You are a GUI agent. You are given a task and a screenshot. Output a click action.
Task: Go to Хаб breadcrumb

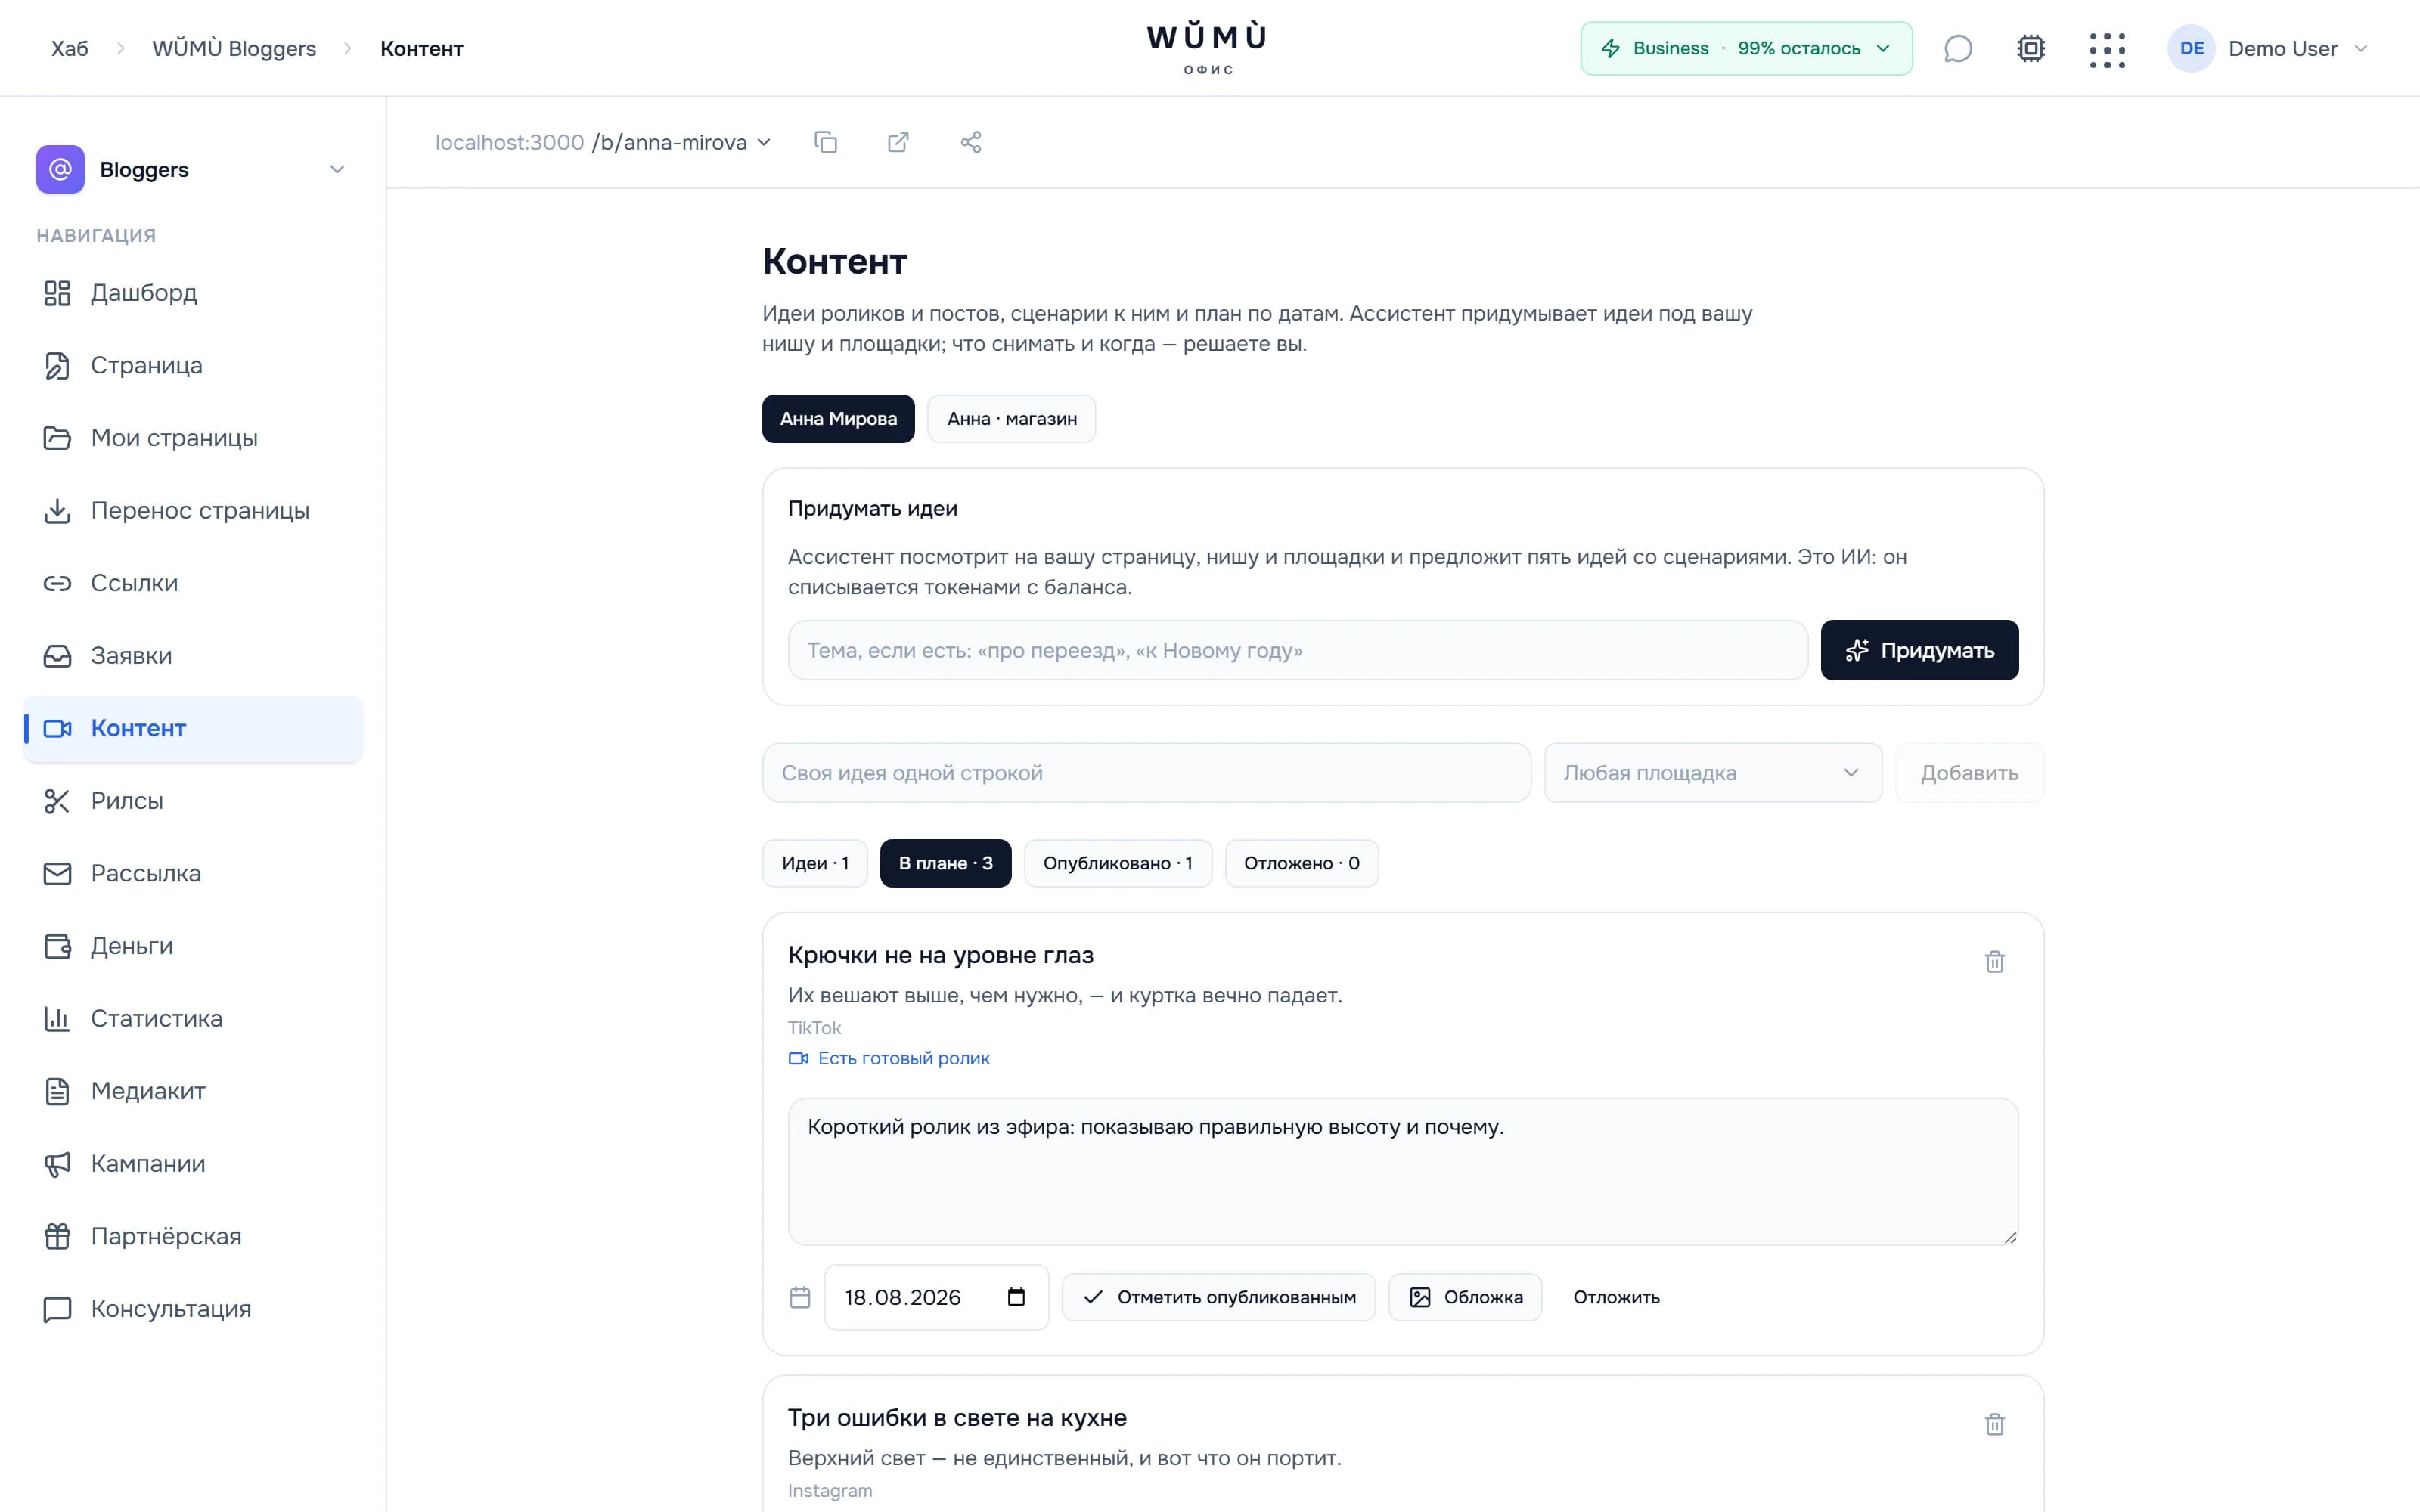point(70,48)
